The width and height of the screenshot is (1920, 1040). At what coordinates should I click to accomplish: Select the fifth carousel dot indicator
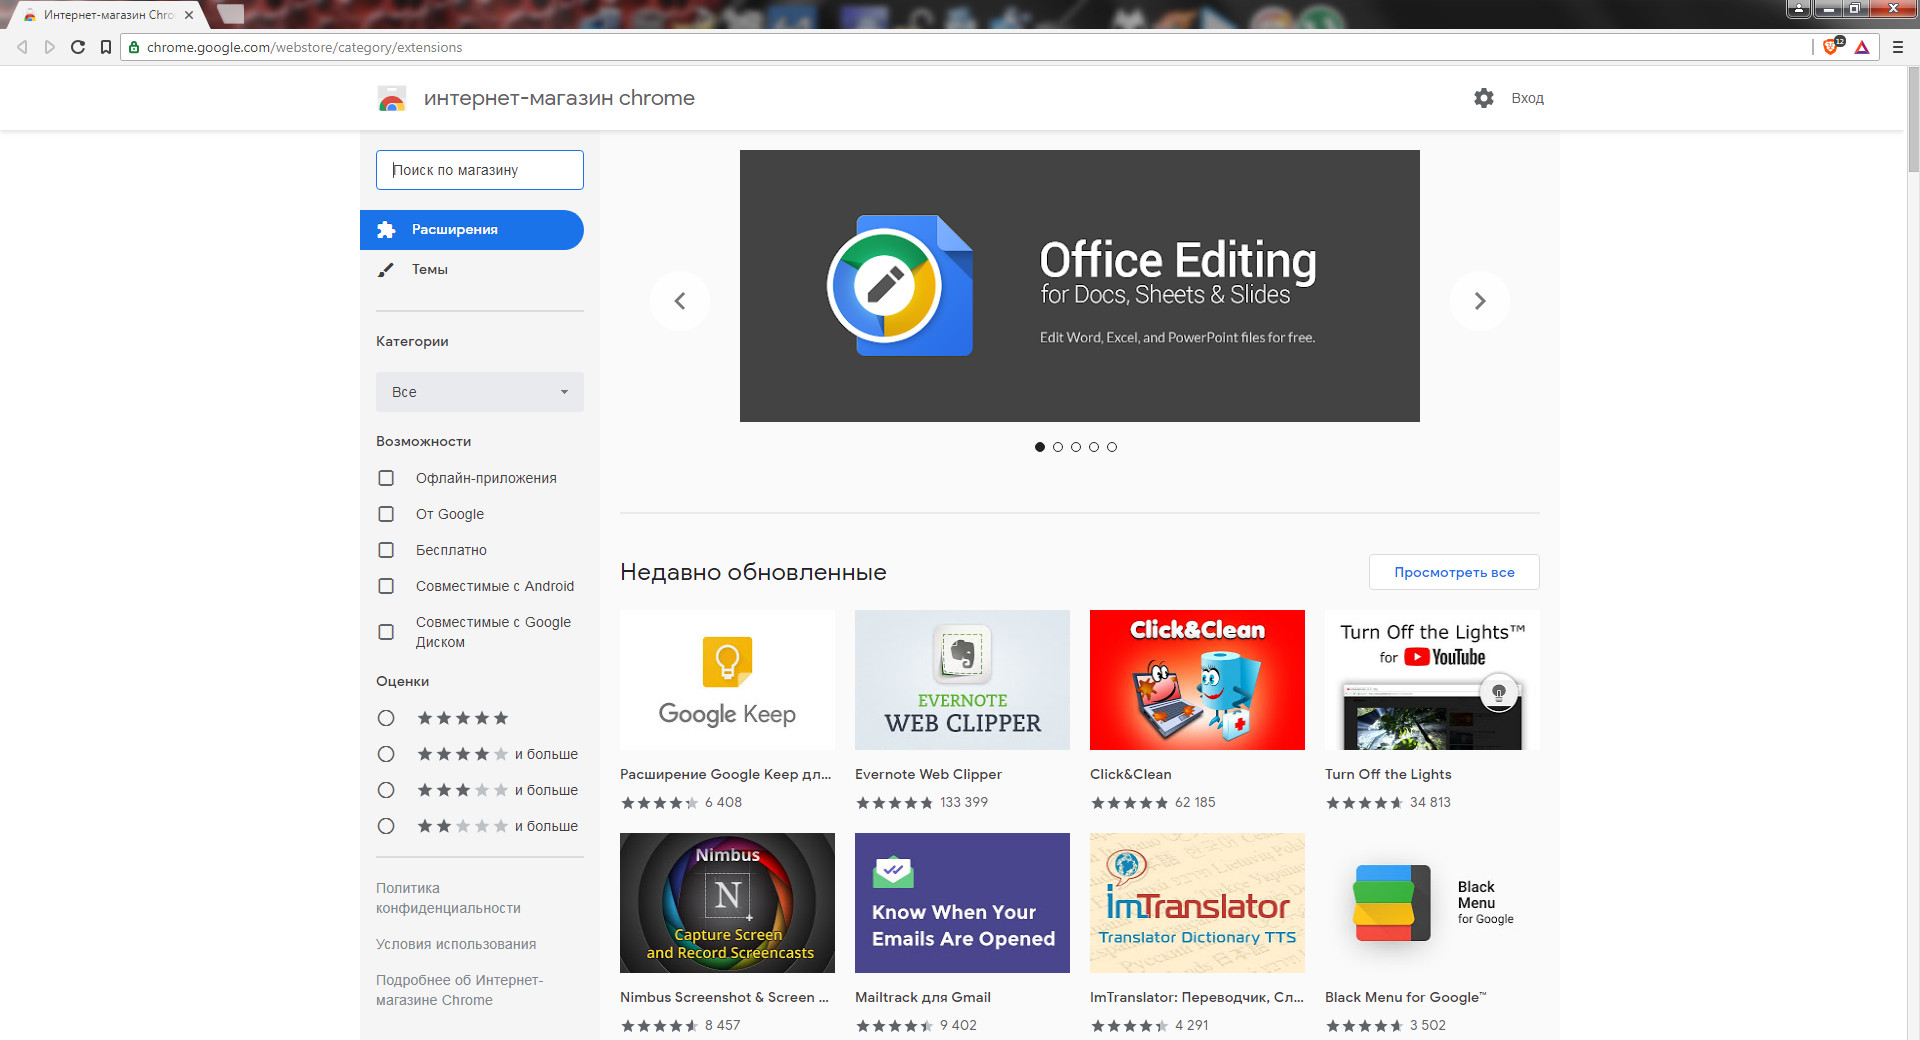coord(1112,447)
